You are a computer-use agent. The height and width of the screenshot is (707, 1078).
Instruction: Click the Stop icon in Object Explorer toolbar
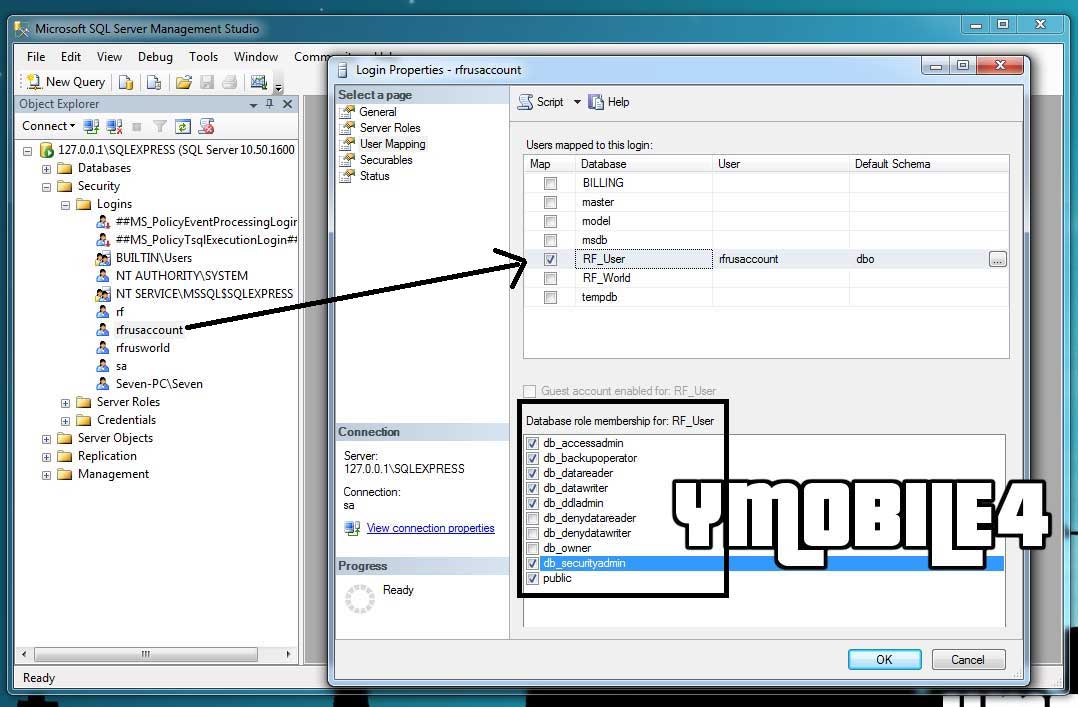pos(137,127)
